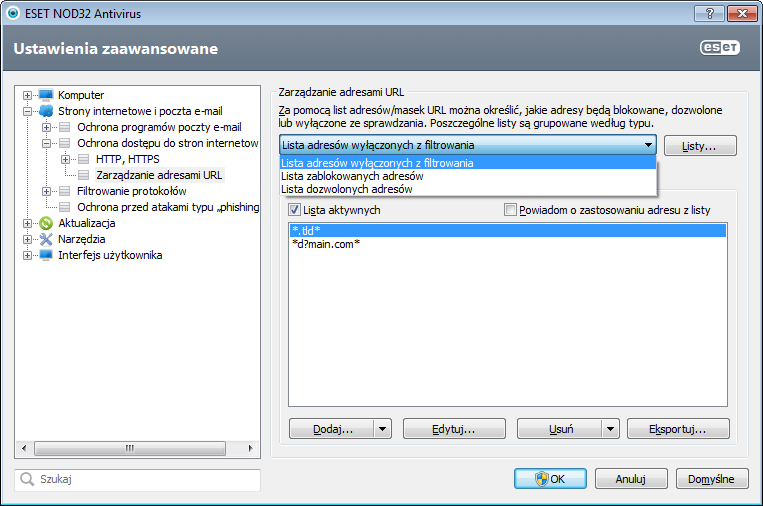763x506 pixels.
Task: Click the ESET eye icon in title bar
Action: [x=13, y=13]
